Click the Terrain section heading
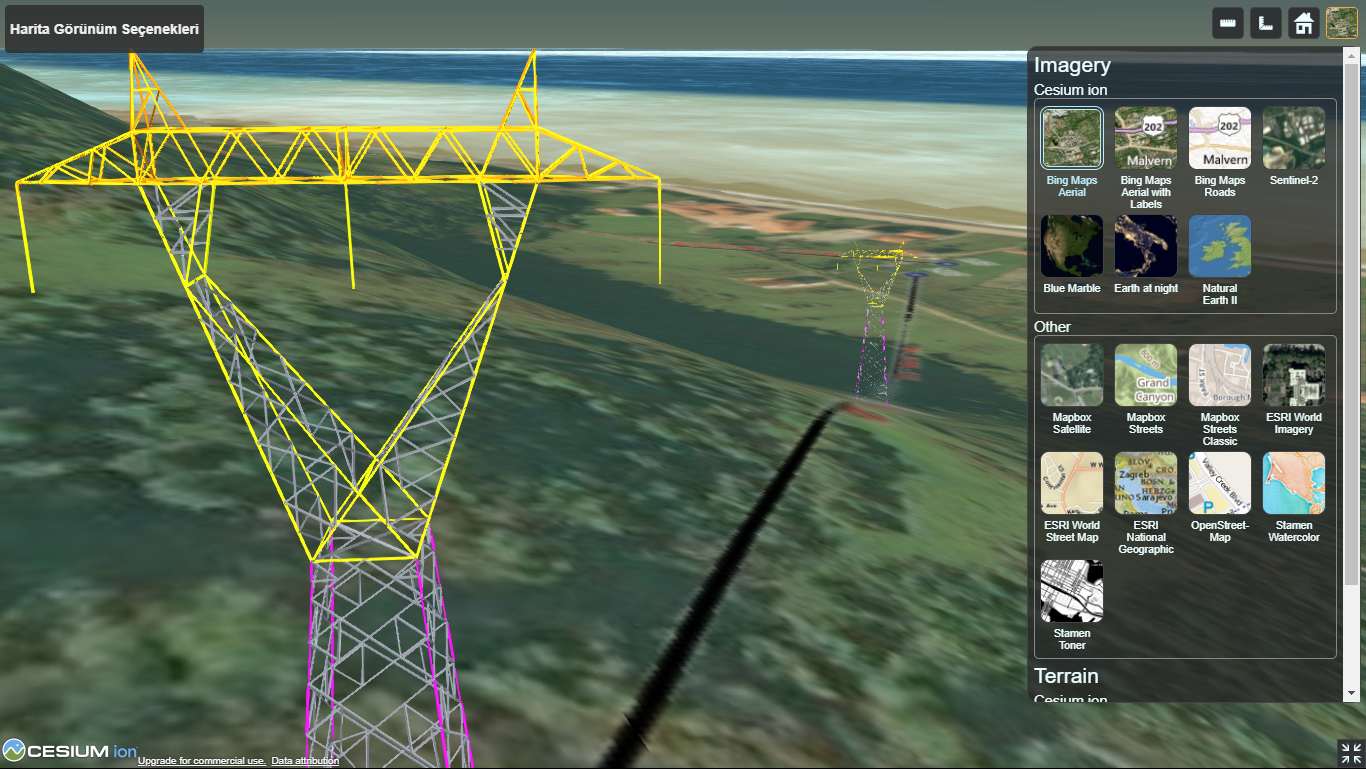Image resolution: width=1366 pixels, height=769 pixels. [1066, 676]
